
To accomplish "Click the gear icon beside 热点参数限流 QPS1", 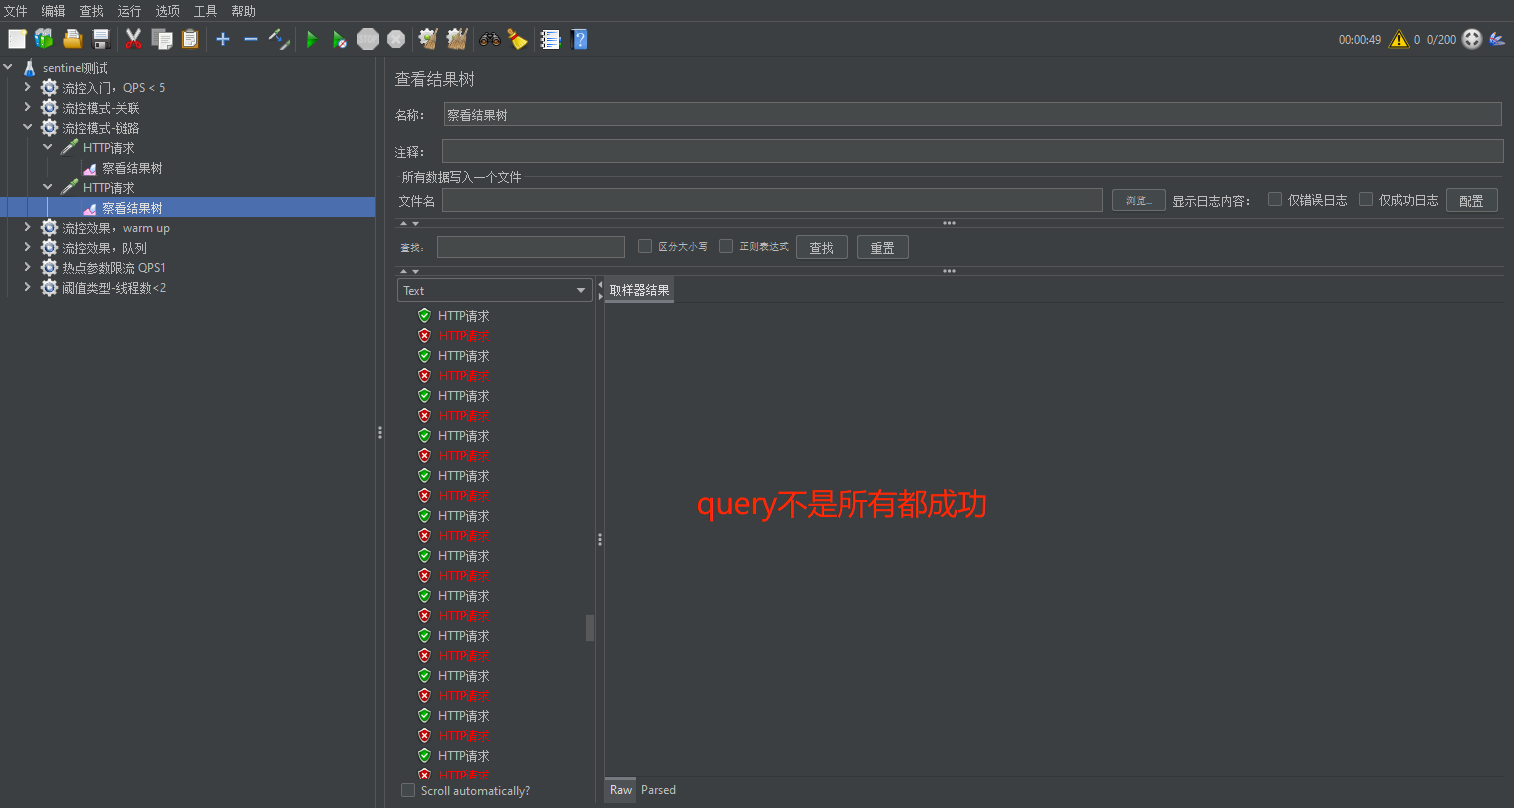I will click(49, 268).
